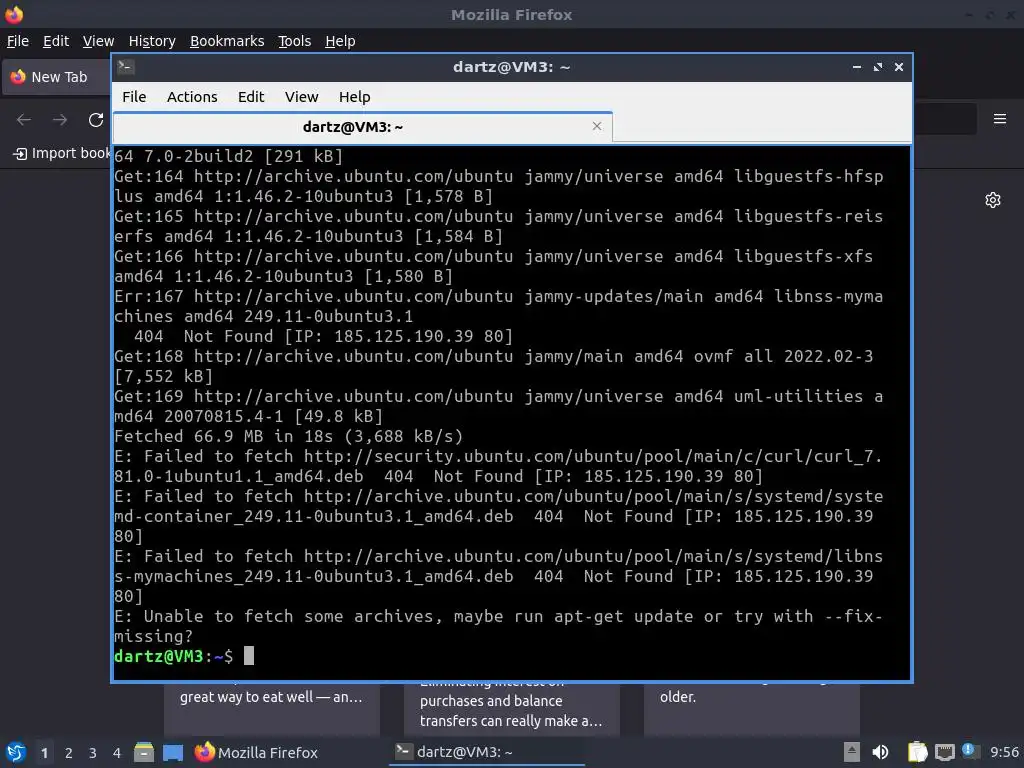This screenshot has width=1024, height=768.
Task: Click the terminal window icon in titlebar
Action: [126, 67]
